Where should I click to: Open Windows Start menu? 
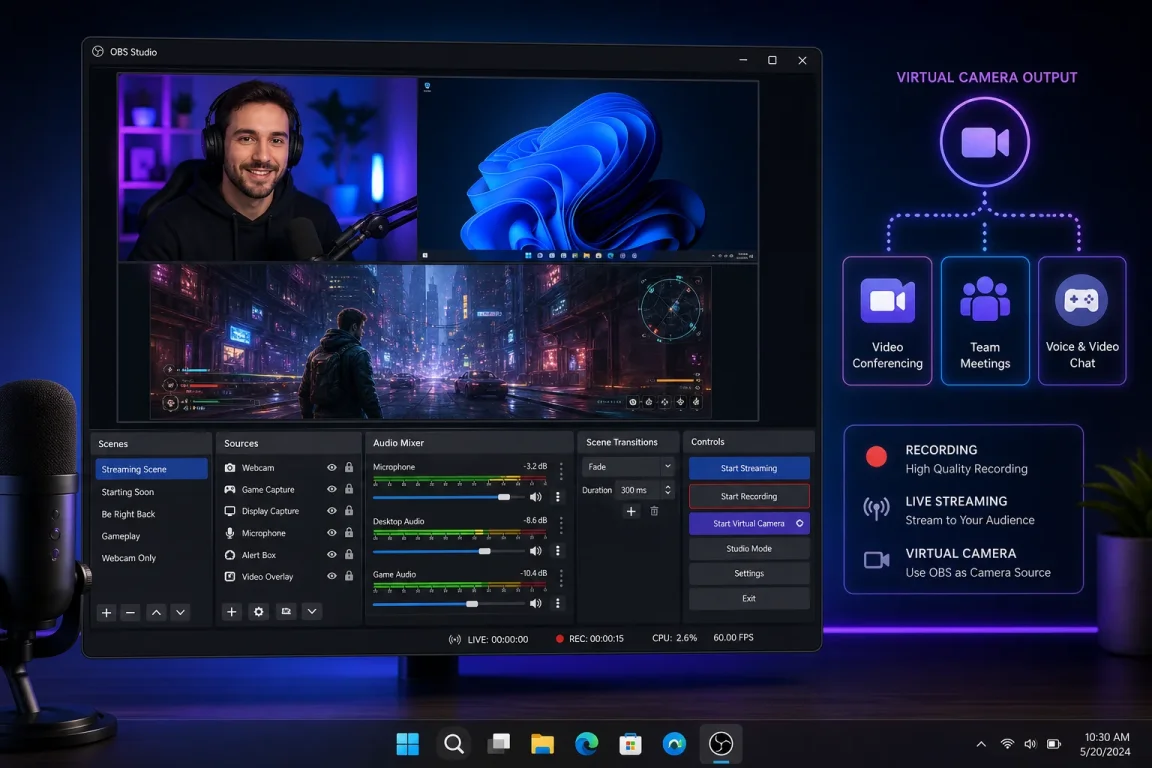[408, 744]
